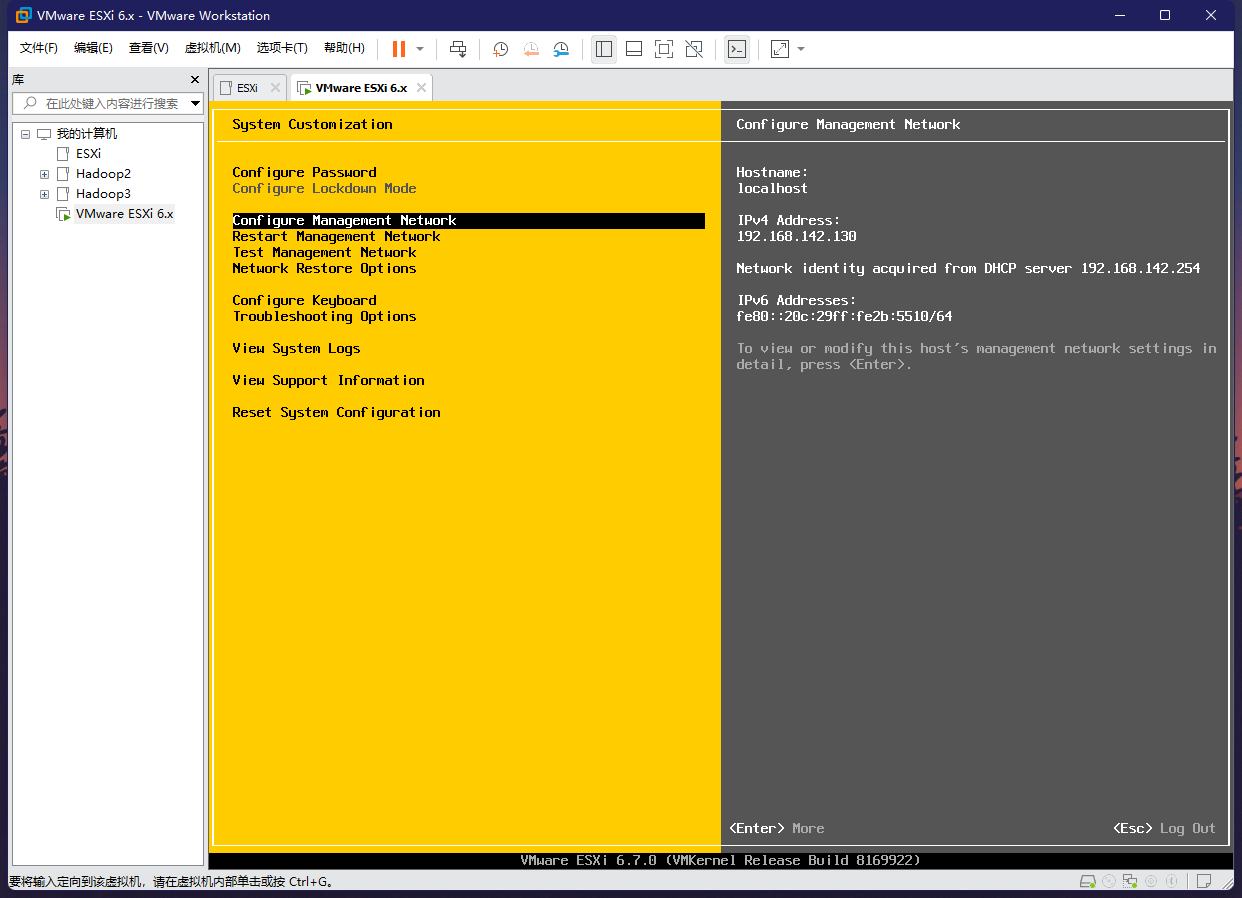This screenshot has height=898, width=1242.
Task: Click the Configure Password menu entry
Action: pos(304,172)
